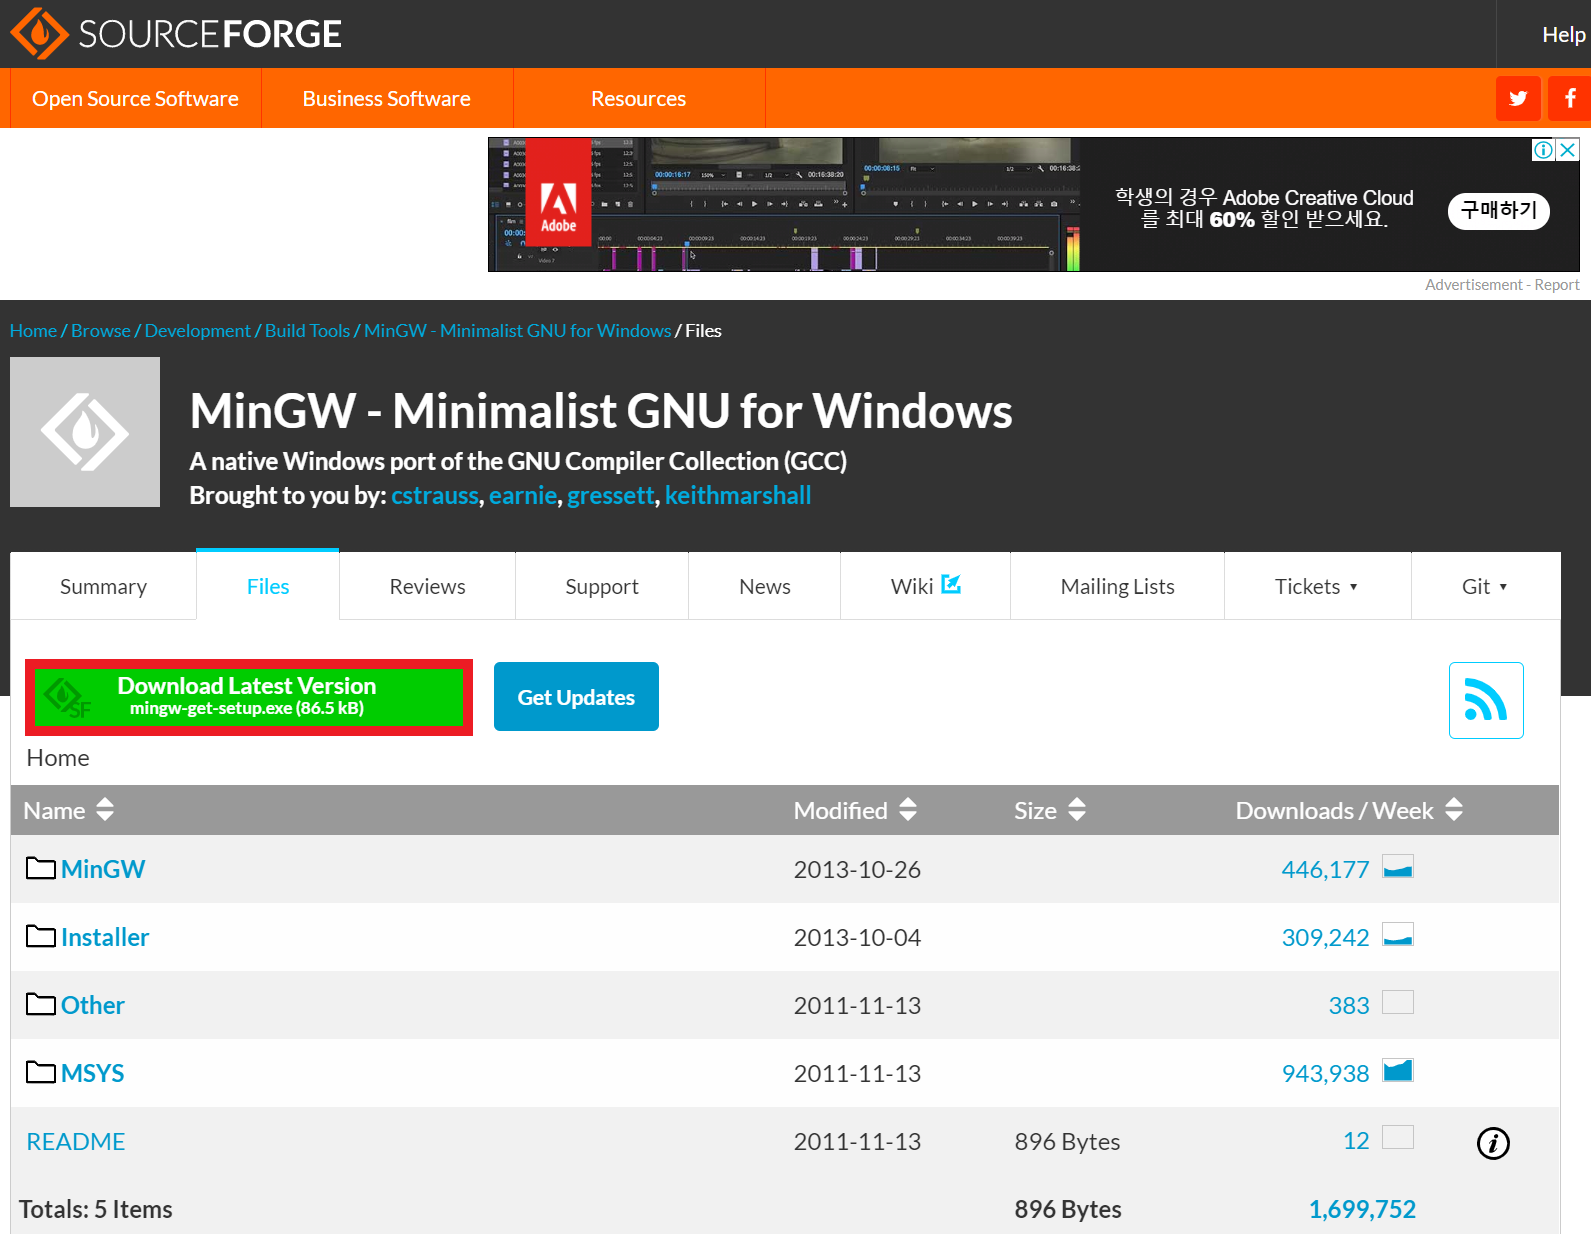Open the News tab
Screen dimensions: 1591x1234
coord(765,587)
